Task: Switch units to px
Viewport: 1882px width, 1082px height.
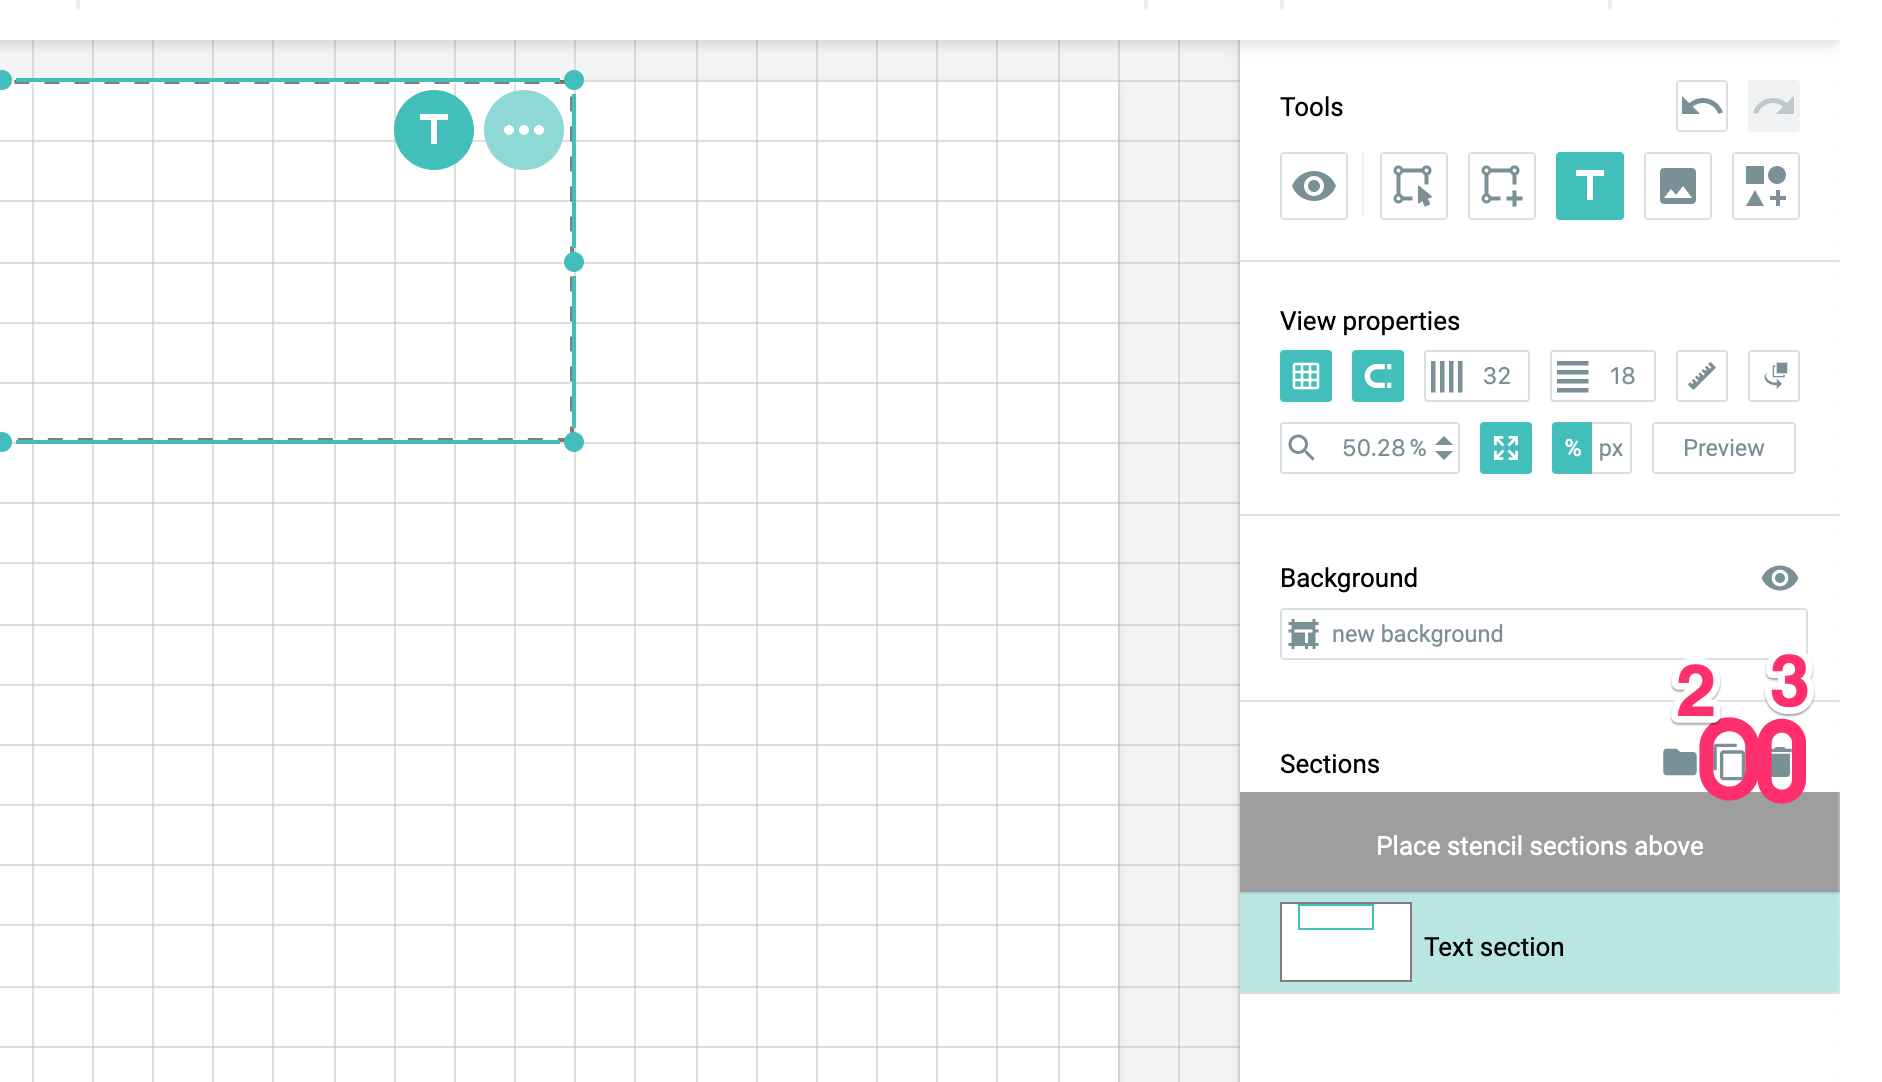Action: point(1611,448)
